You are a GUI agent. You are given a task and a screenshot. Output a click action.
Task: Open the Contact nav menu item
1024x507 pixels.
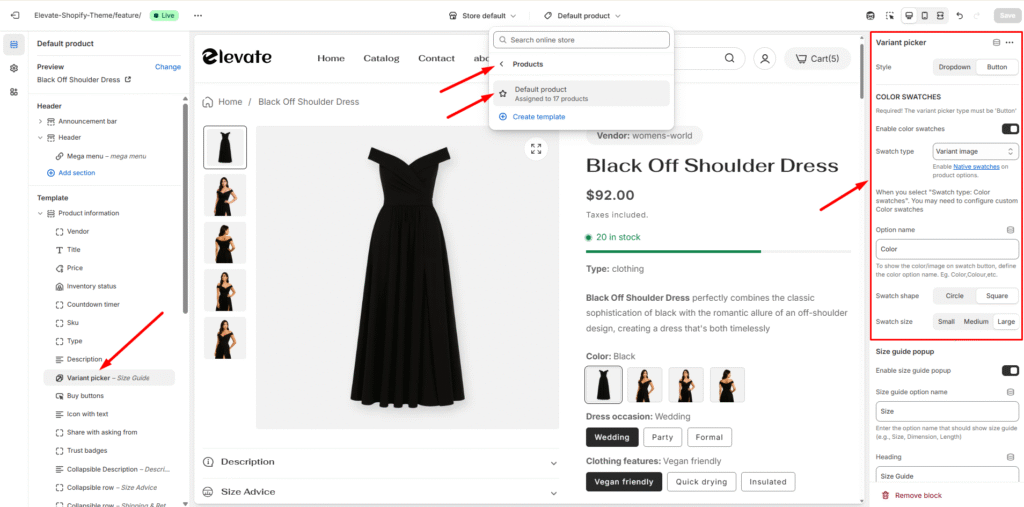pyautogui.click(x=436, y=58)
